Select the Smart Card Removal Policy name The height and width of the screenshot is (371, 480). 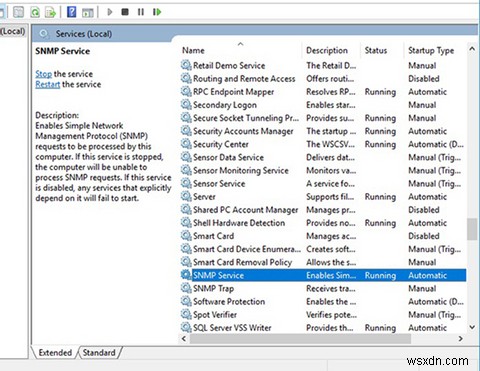tap(242, 262)
